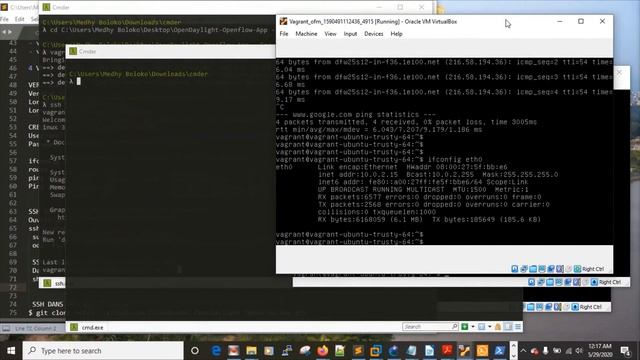Open Cortana circle on taskbar
The height and width of the screenshot is (360, 640).
(195, 351)
